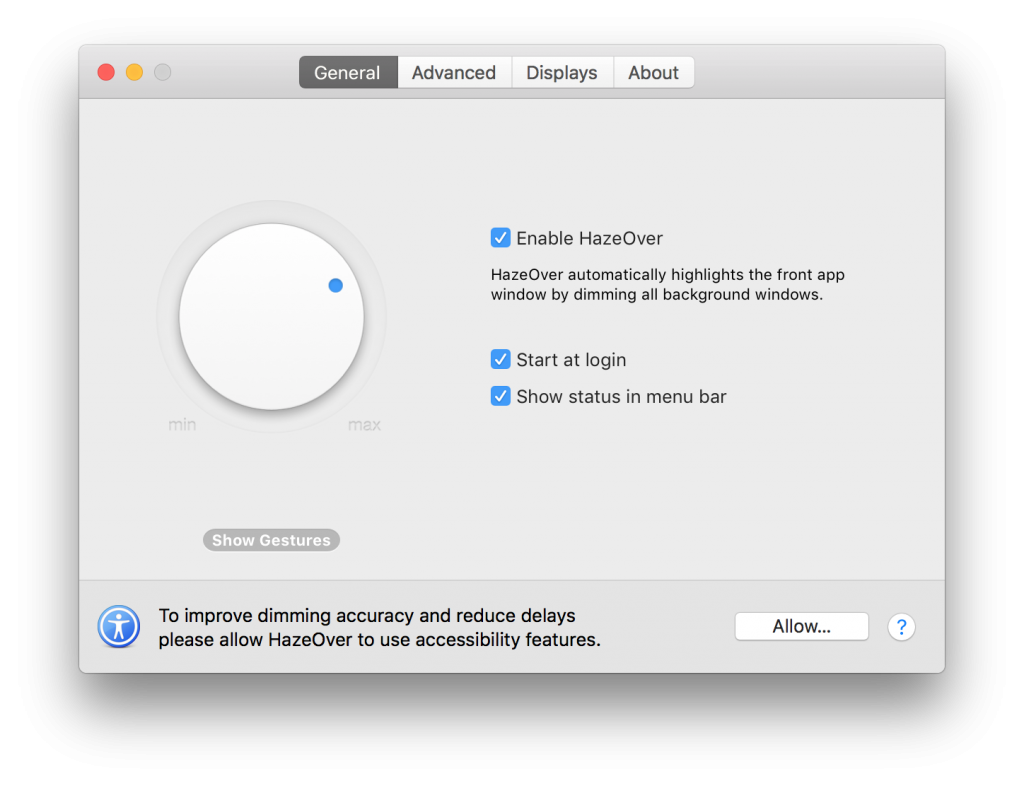Minimize the window with the yellow button
This screenshot has height=786, width=1024.
tap(134, 72)
